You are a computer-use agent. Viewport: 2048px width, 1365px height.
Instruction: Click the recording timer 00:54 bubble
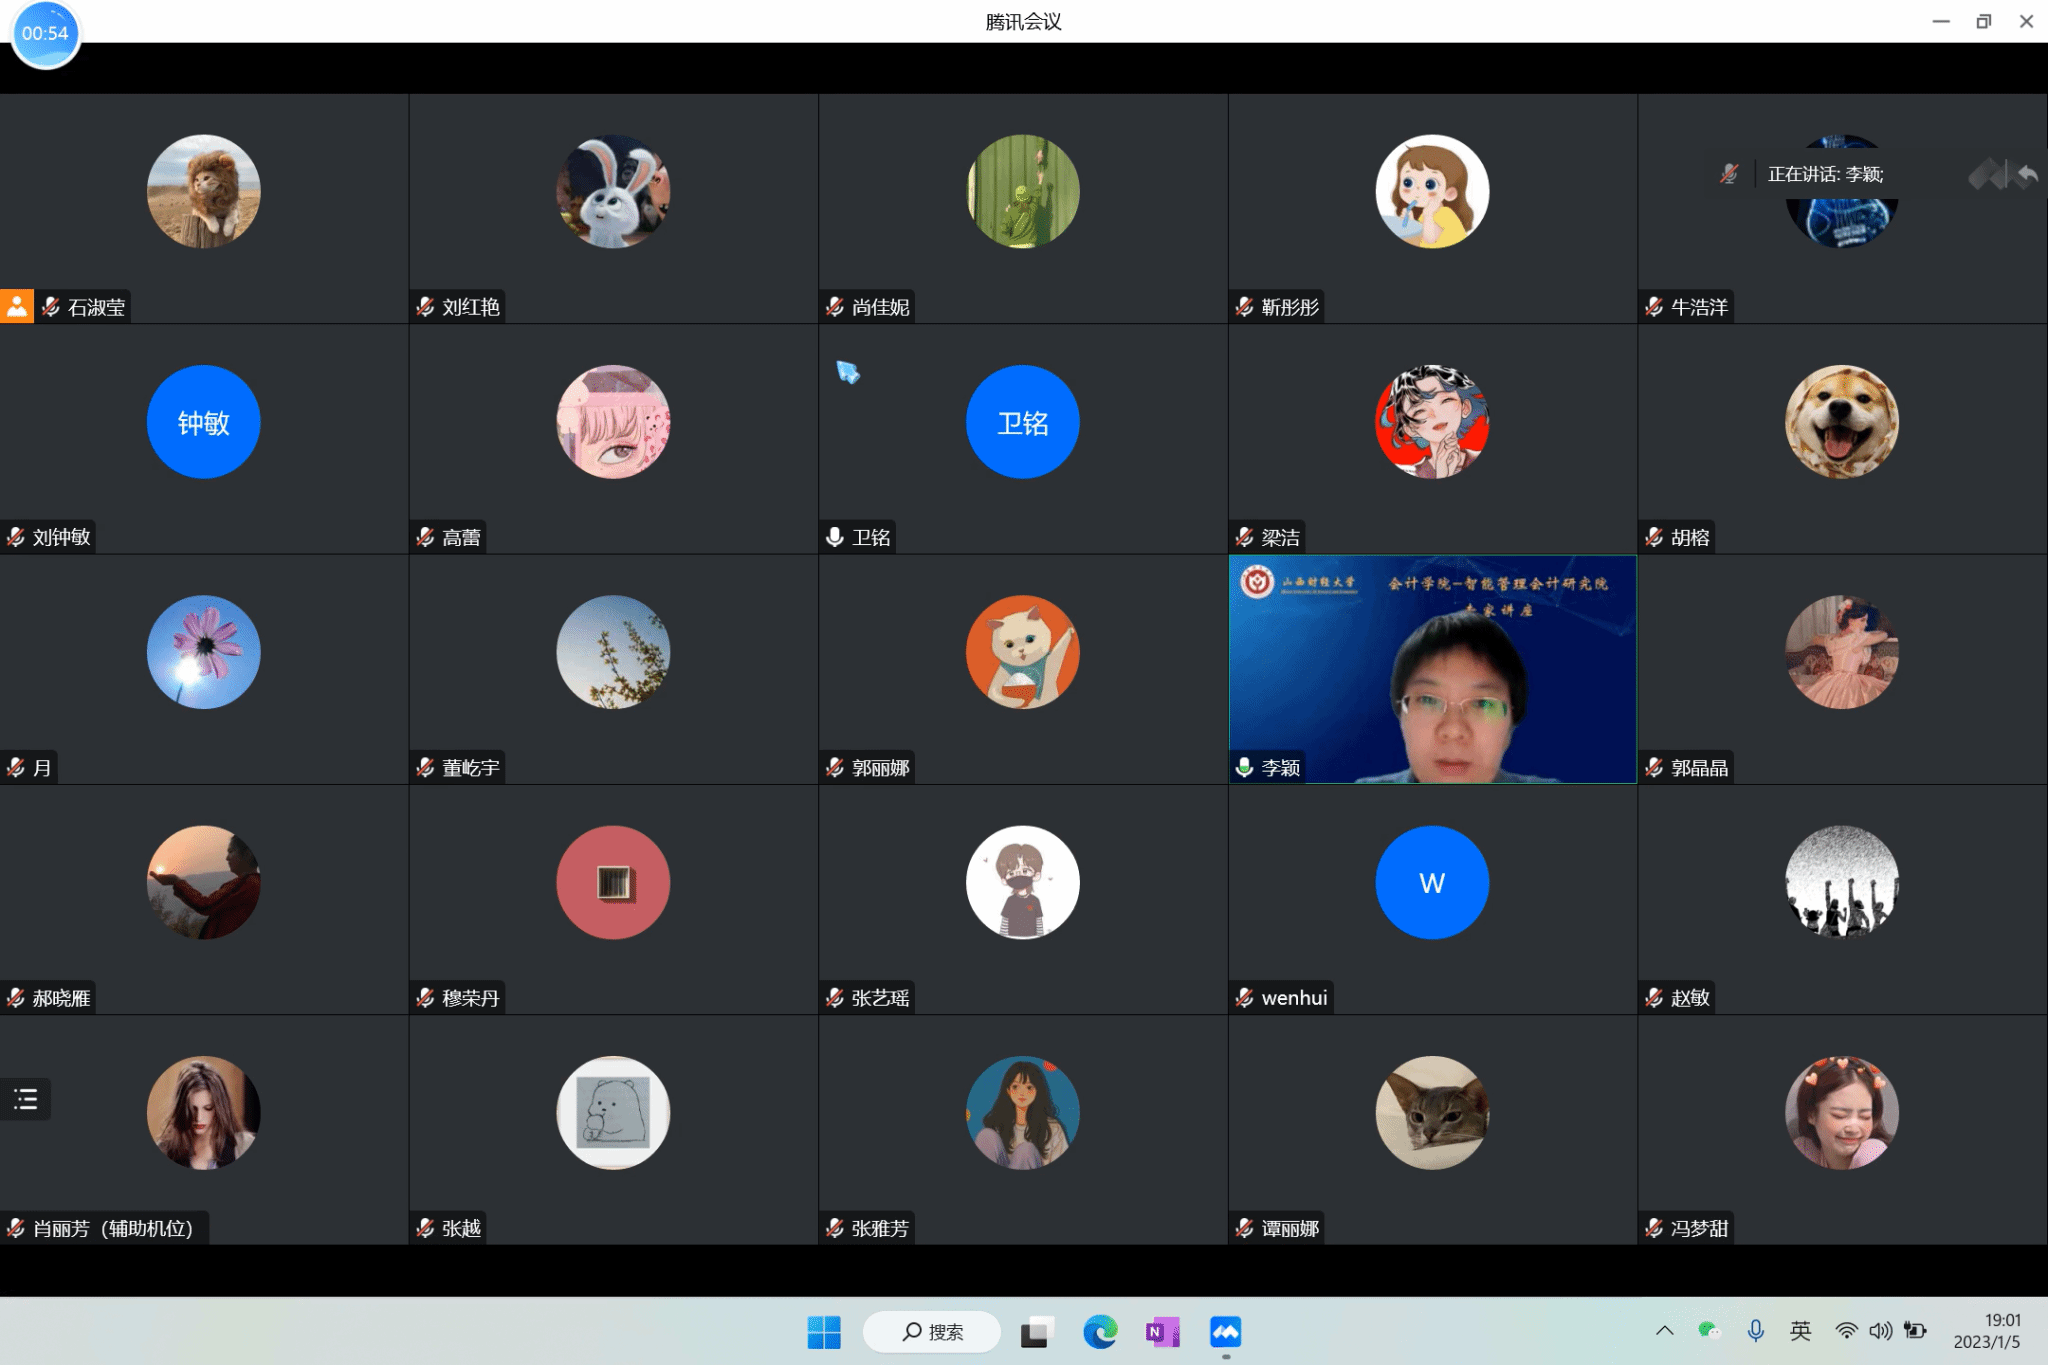[x=45, y=34]
